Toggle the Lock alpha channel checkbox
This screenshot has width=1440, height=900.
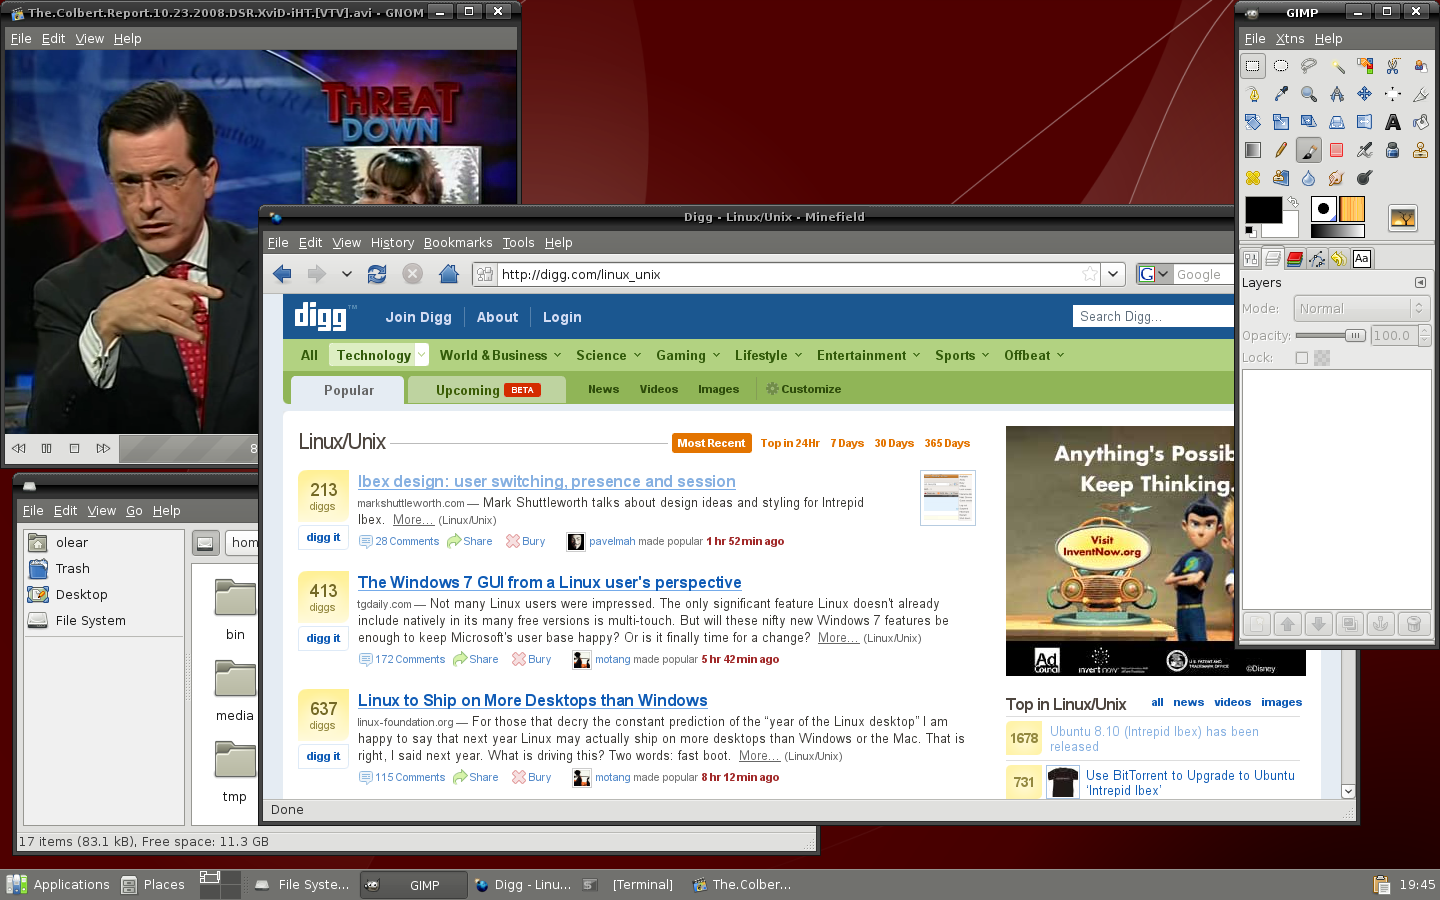pyautogui.click(x=1302, y=358)
